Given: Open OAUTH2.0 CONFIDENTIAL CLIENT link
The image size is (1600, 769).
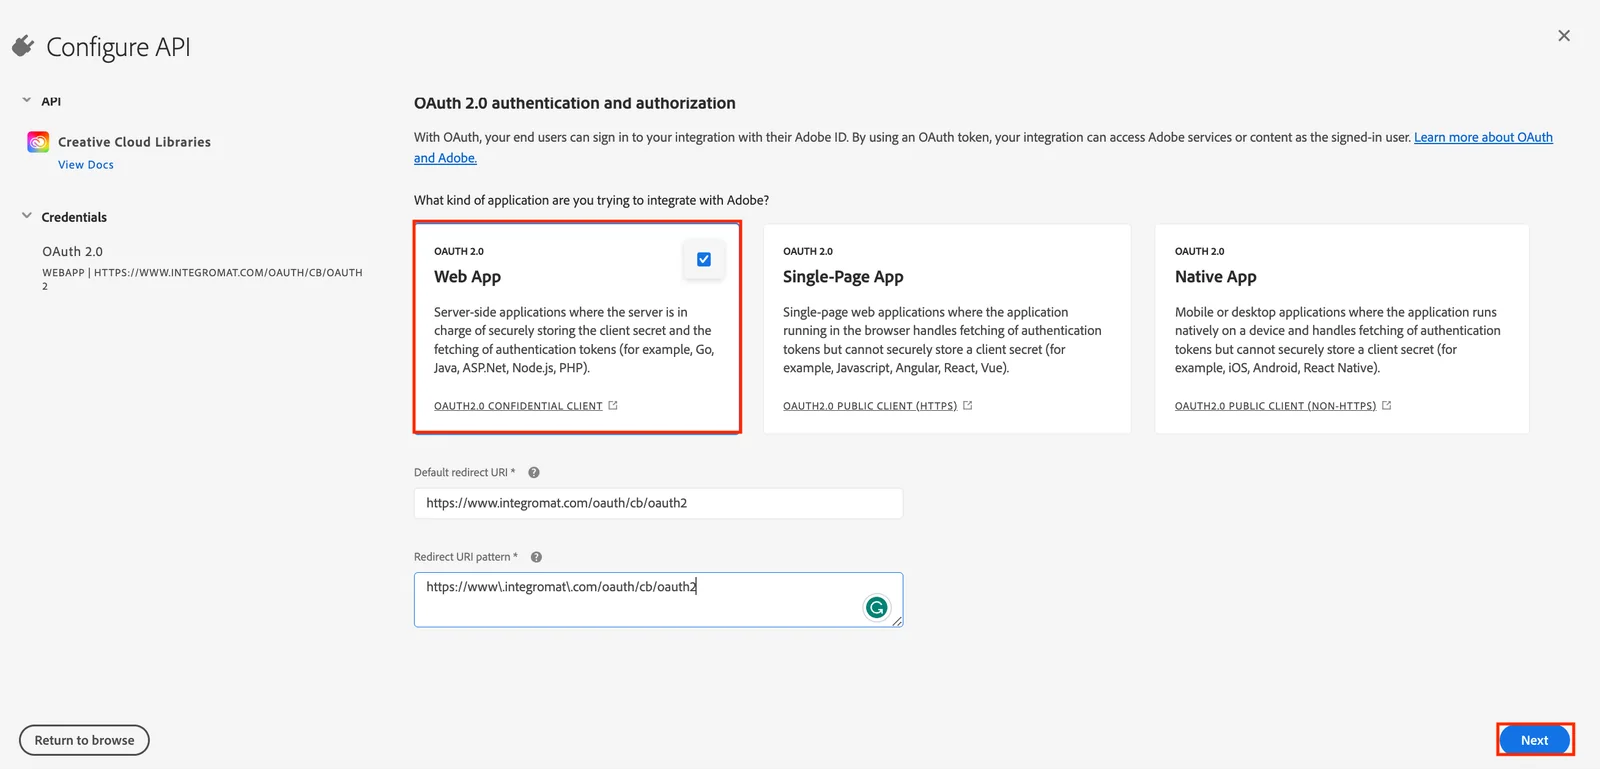Looking at the screenshot, I should tap(518, 406).
